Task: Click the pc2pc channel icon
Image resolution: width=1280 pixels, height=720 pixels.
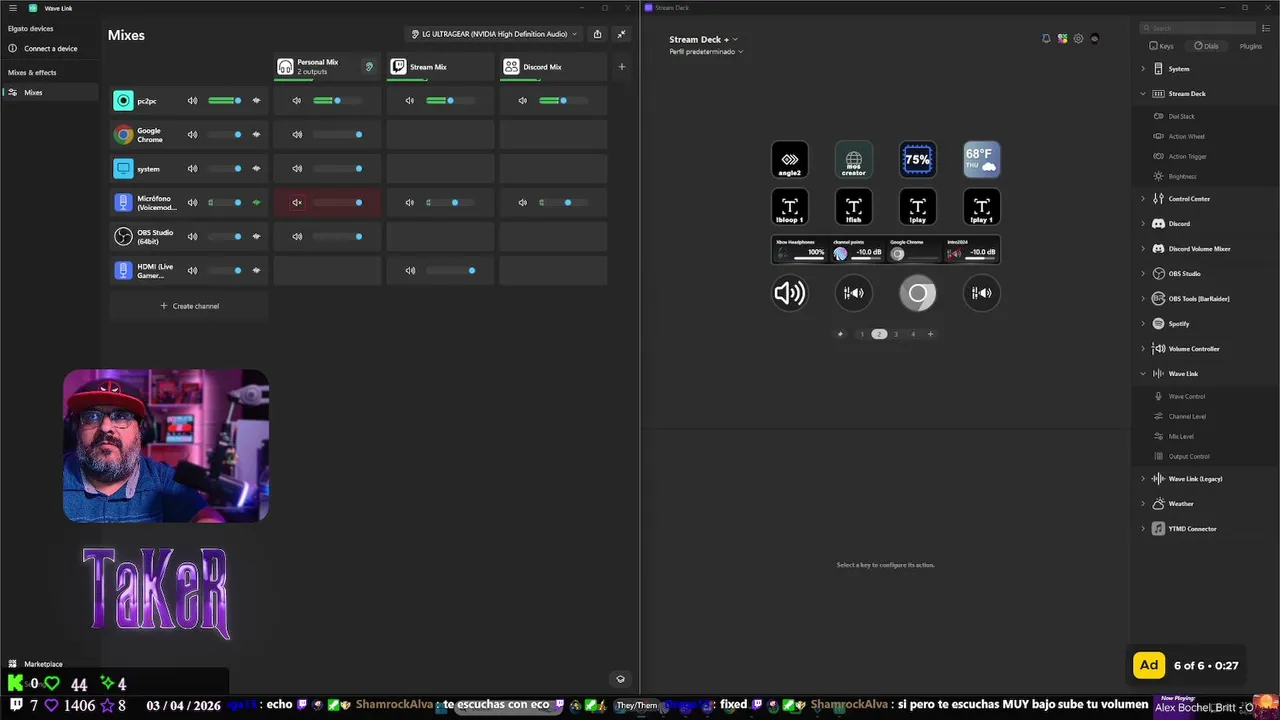Action: 123,101
